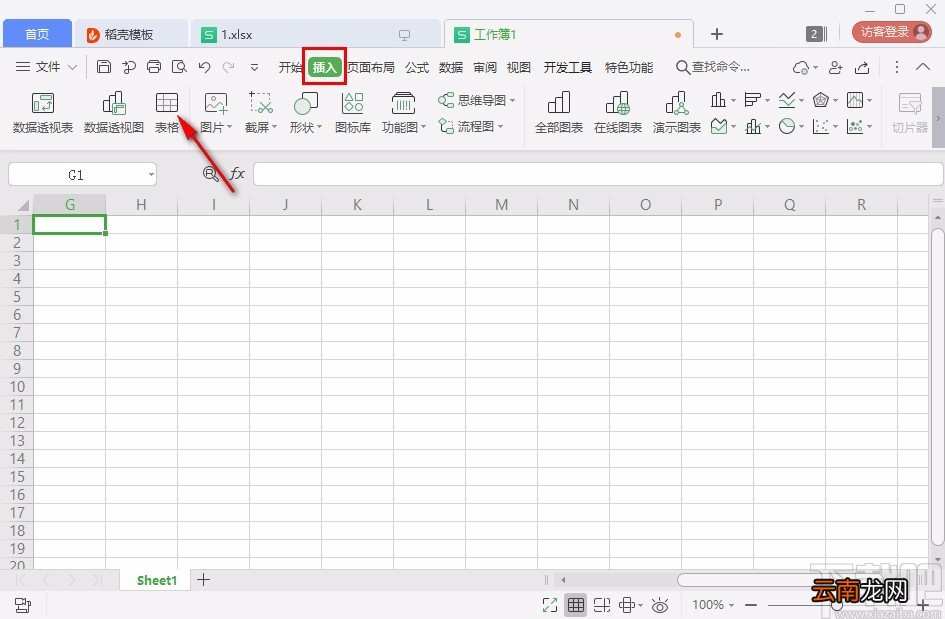This screenshot has height=619, width=945.
Task: Collapse the ribbon with the chevron
Action: click(x=923, y=67)
